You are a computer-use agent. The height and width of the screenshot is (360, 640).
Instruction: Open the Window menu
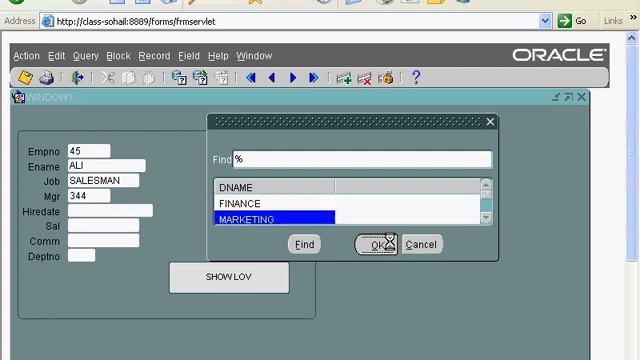(254, 56)
